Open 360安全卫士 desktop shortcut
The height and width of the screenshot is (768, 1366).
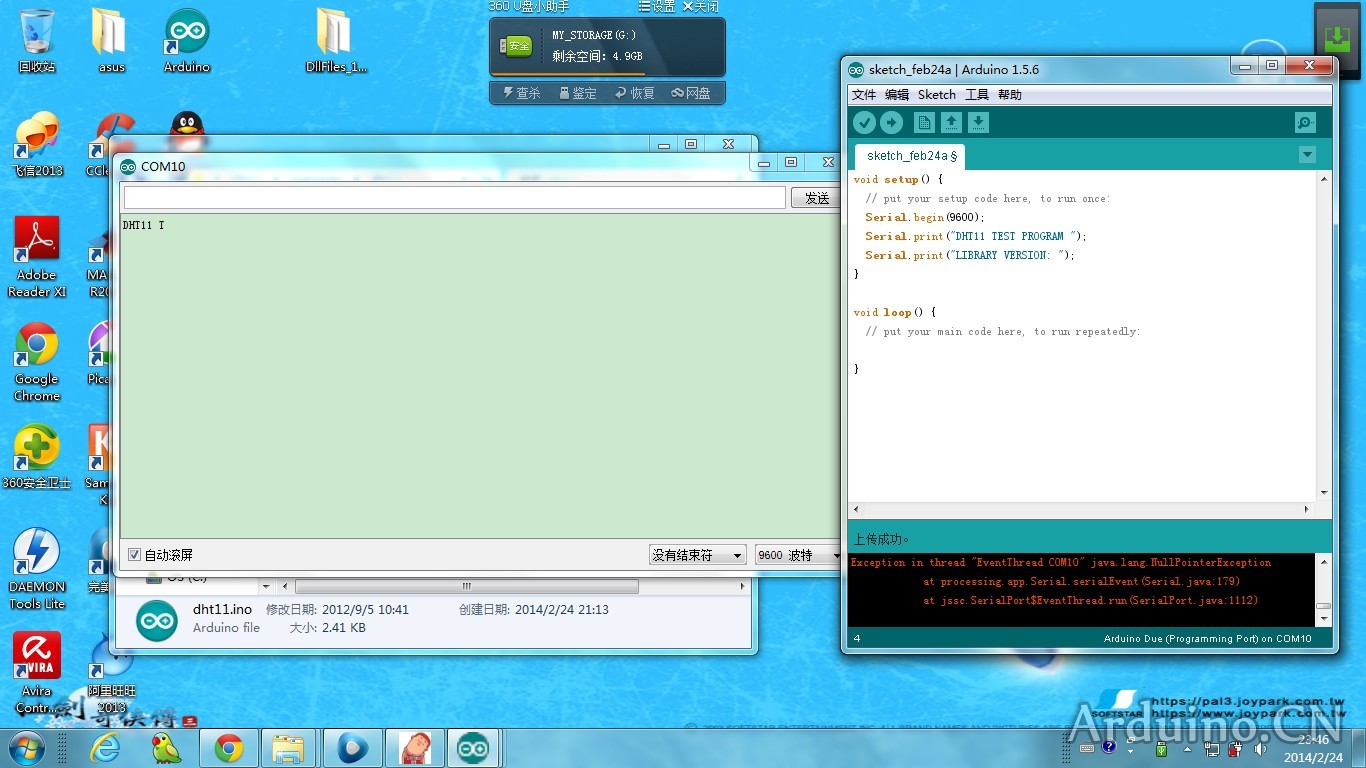pos(37,457)
